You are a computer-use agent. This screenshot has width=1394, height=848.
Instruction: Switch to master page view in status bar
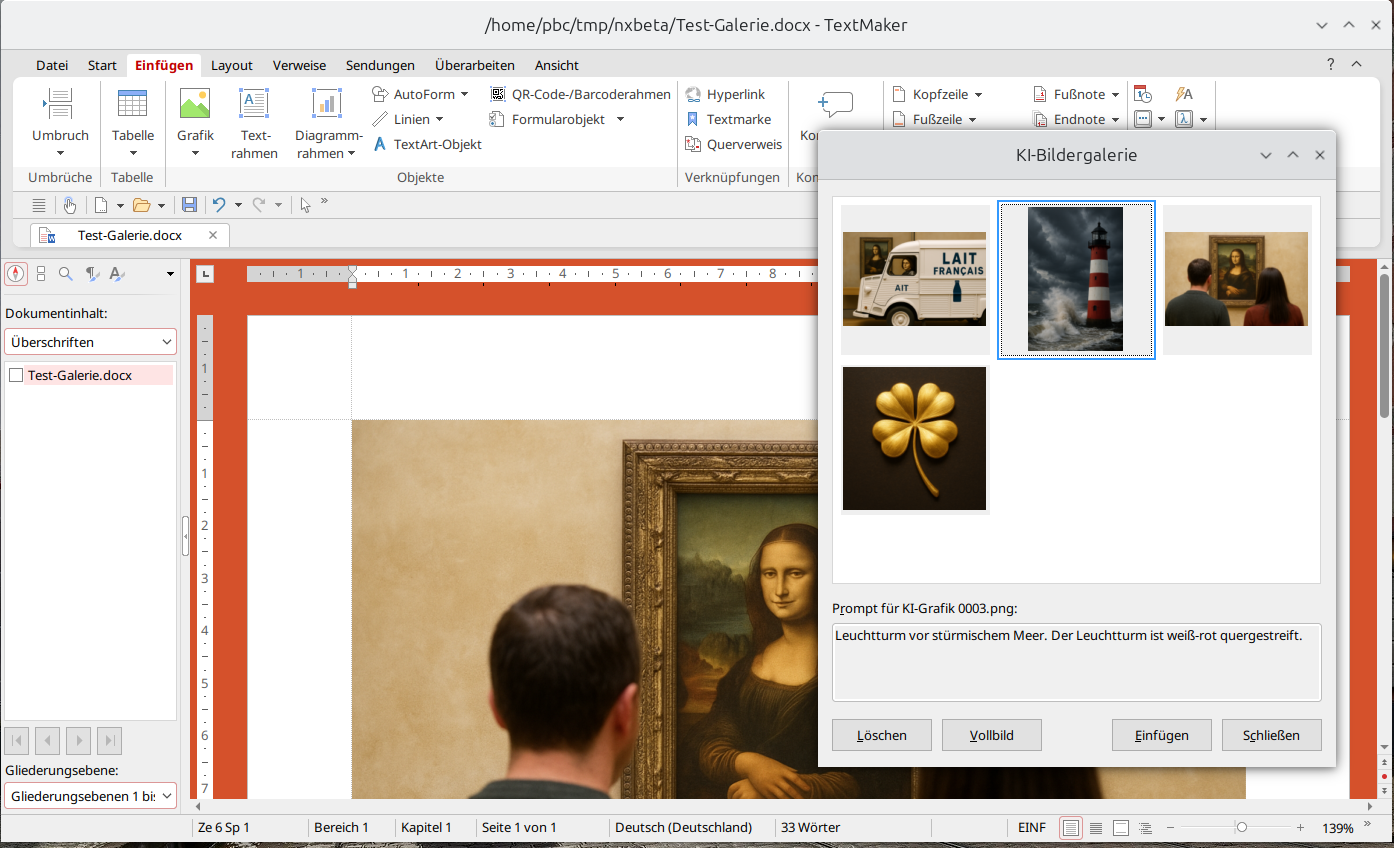point(1121,828)
